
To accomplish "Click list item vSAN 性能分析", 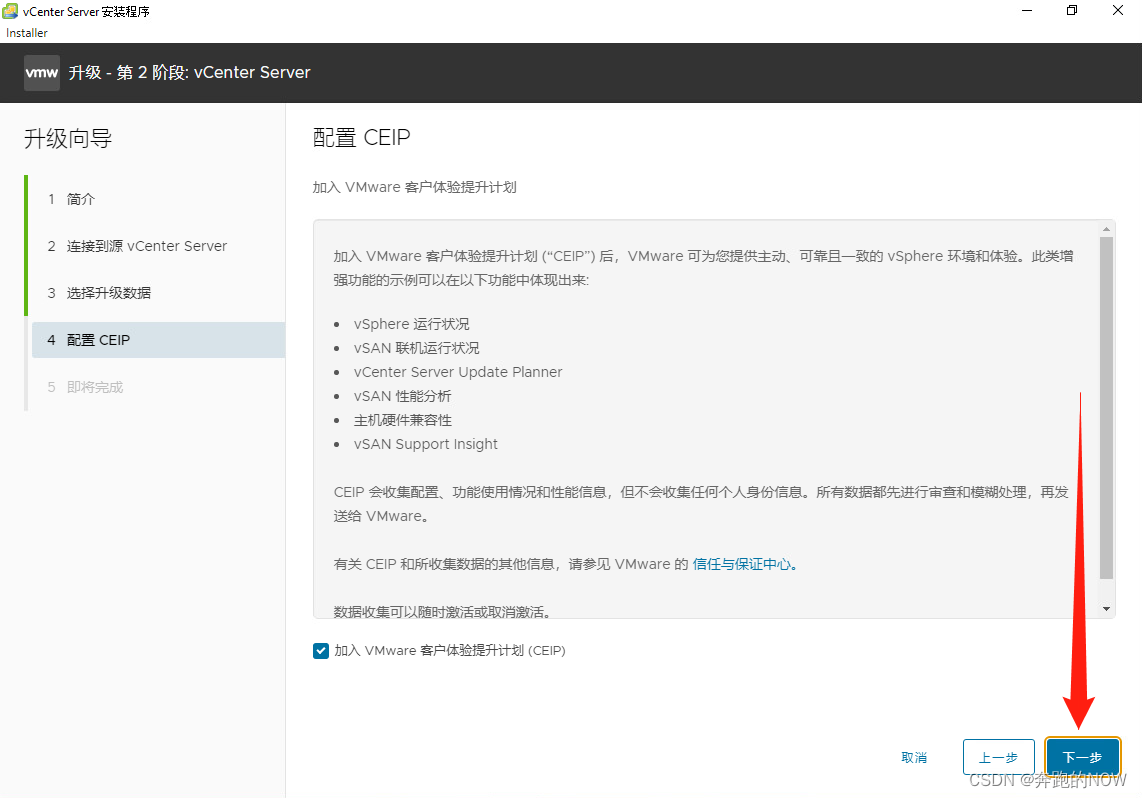I will pyautogui.click(x=403, y=396).
